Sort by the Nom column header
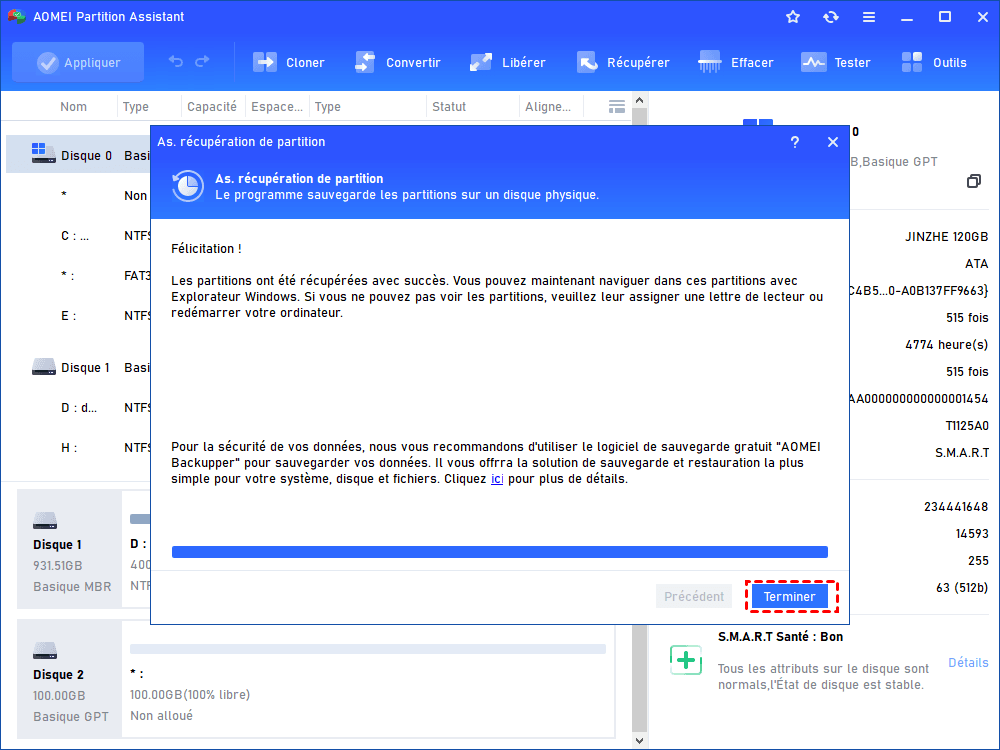The width and height of the screenshot is (1000, 750). click(x=73, y=107)
